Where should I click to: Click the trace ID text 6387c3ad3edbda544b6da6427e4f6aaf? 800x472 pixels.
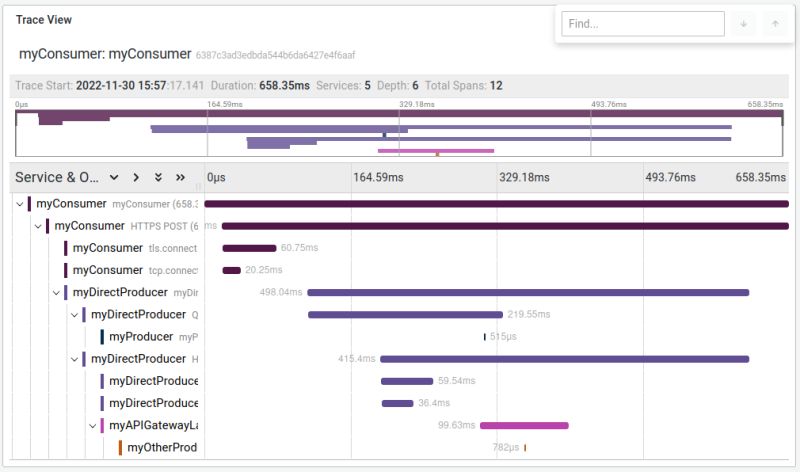(275, 55)
